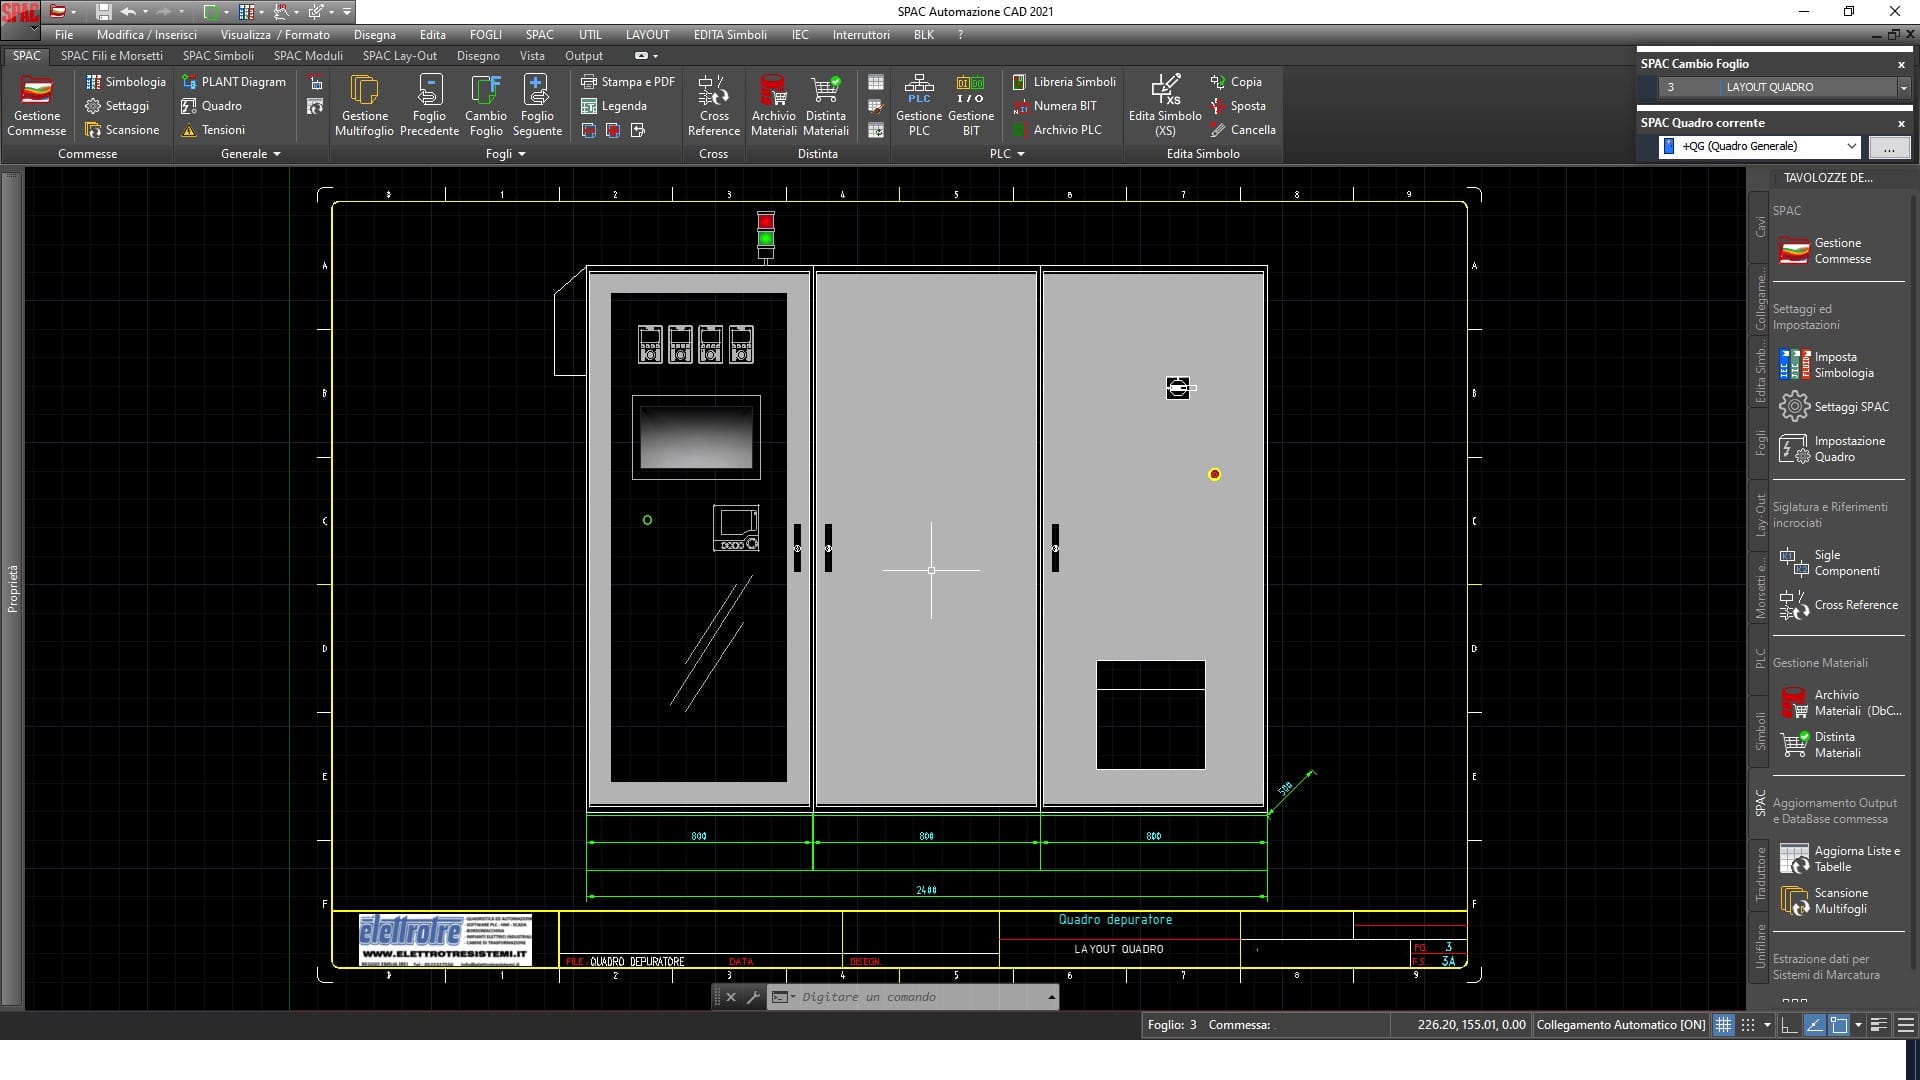Open the +QG (Quadro Generale) combo box

1759,146
